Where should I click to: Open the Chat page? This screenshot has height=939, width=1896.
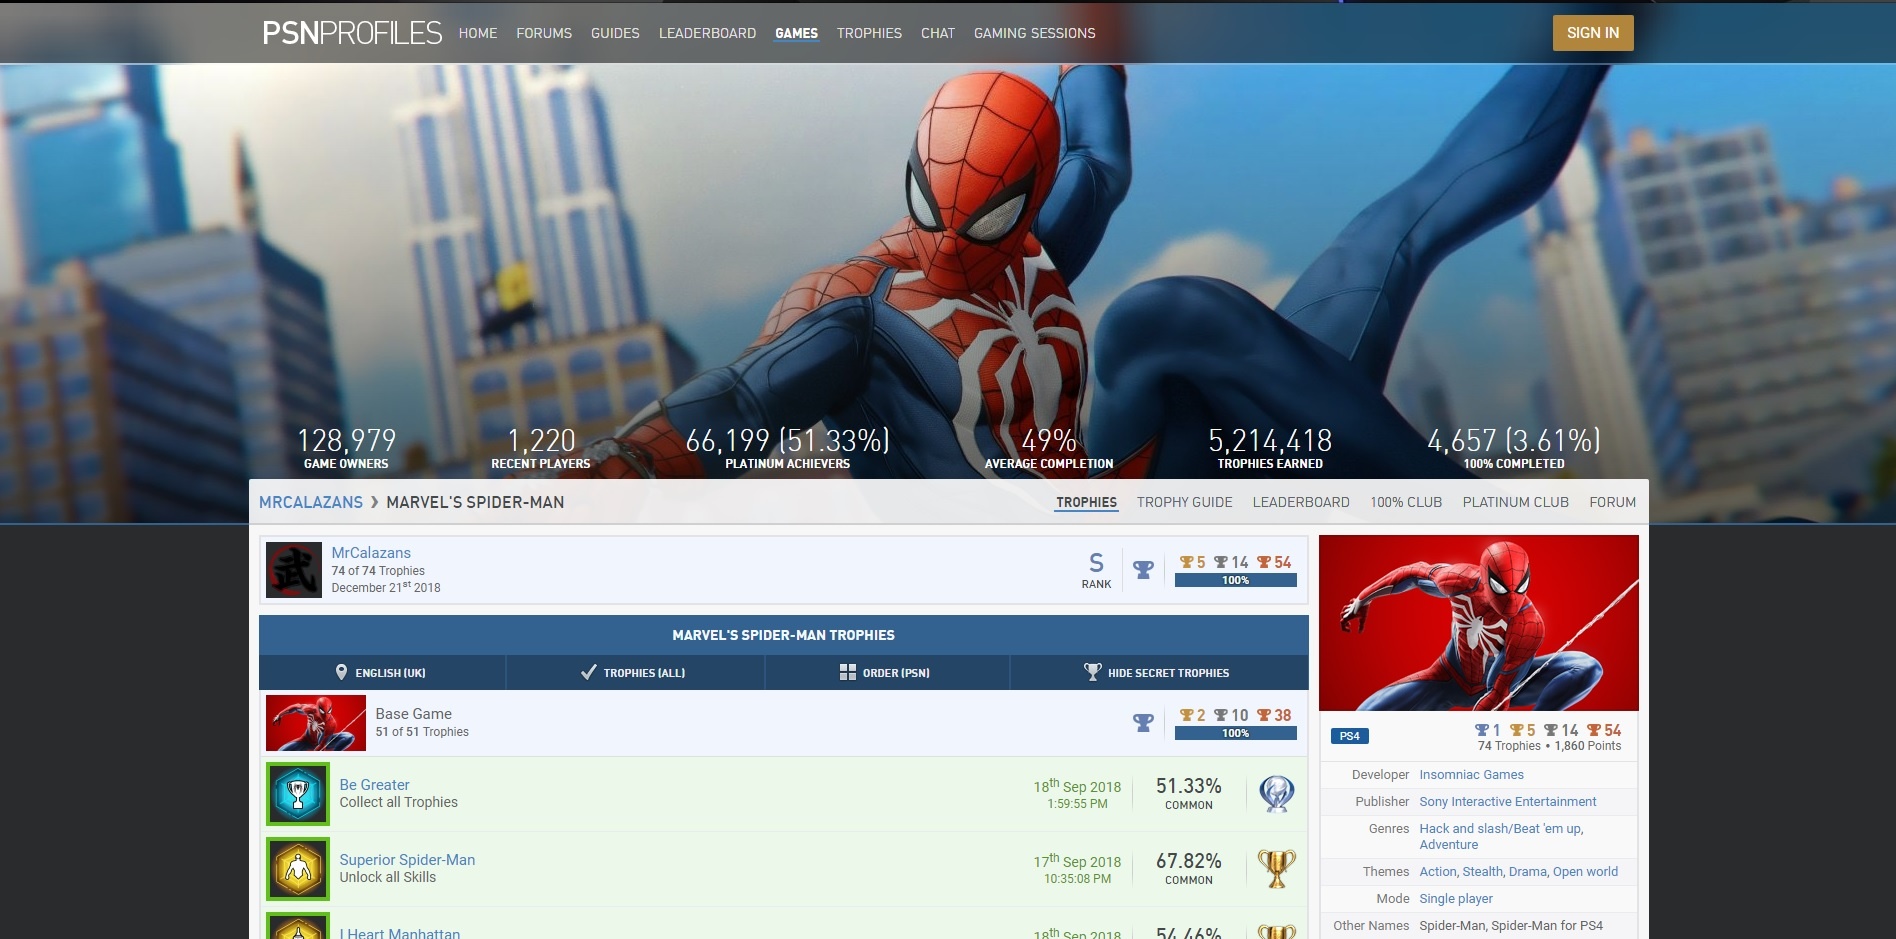coord(938,33)
